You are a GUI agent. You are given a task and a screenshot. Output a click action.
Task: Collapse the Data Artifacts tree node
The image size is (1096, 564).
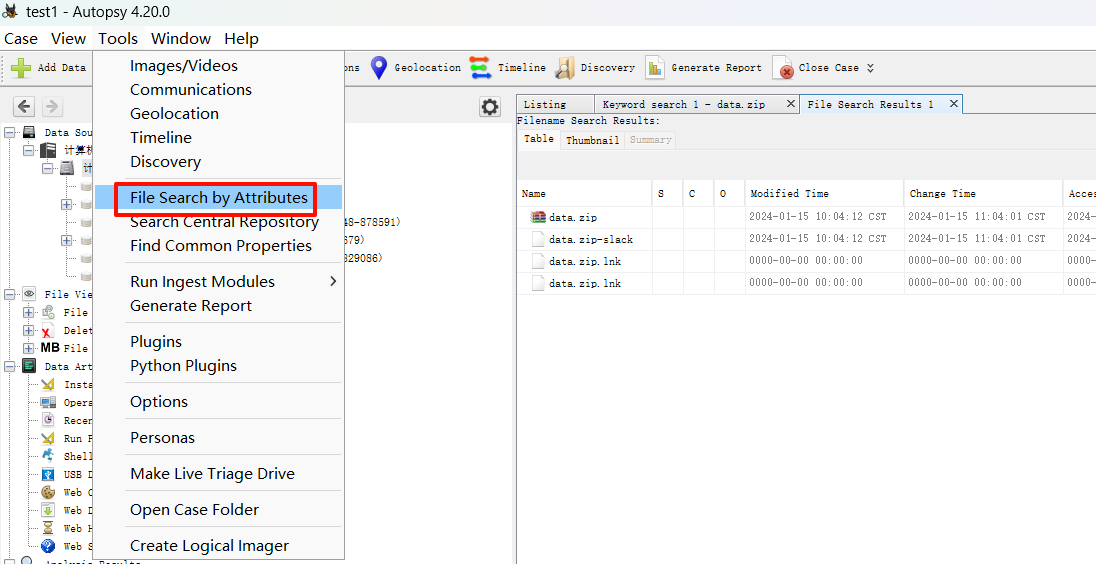(x=9, y=366)
